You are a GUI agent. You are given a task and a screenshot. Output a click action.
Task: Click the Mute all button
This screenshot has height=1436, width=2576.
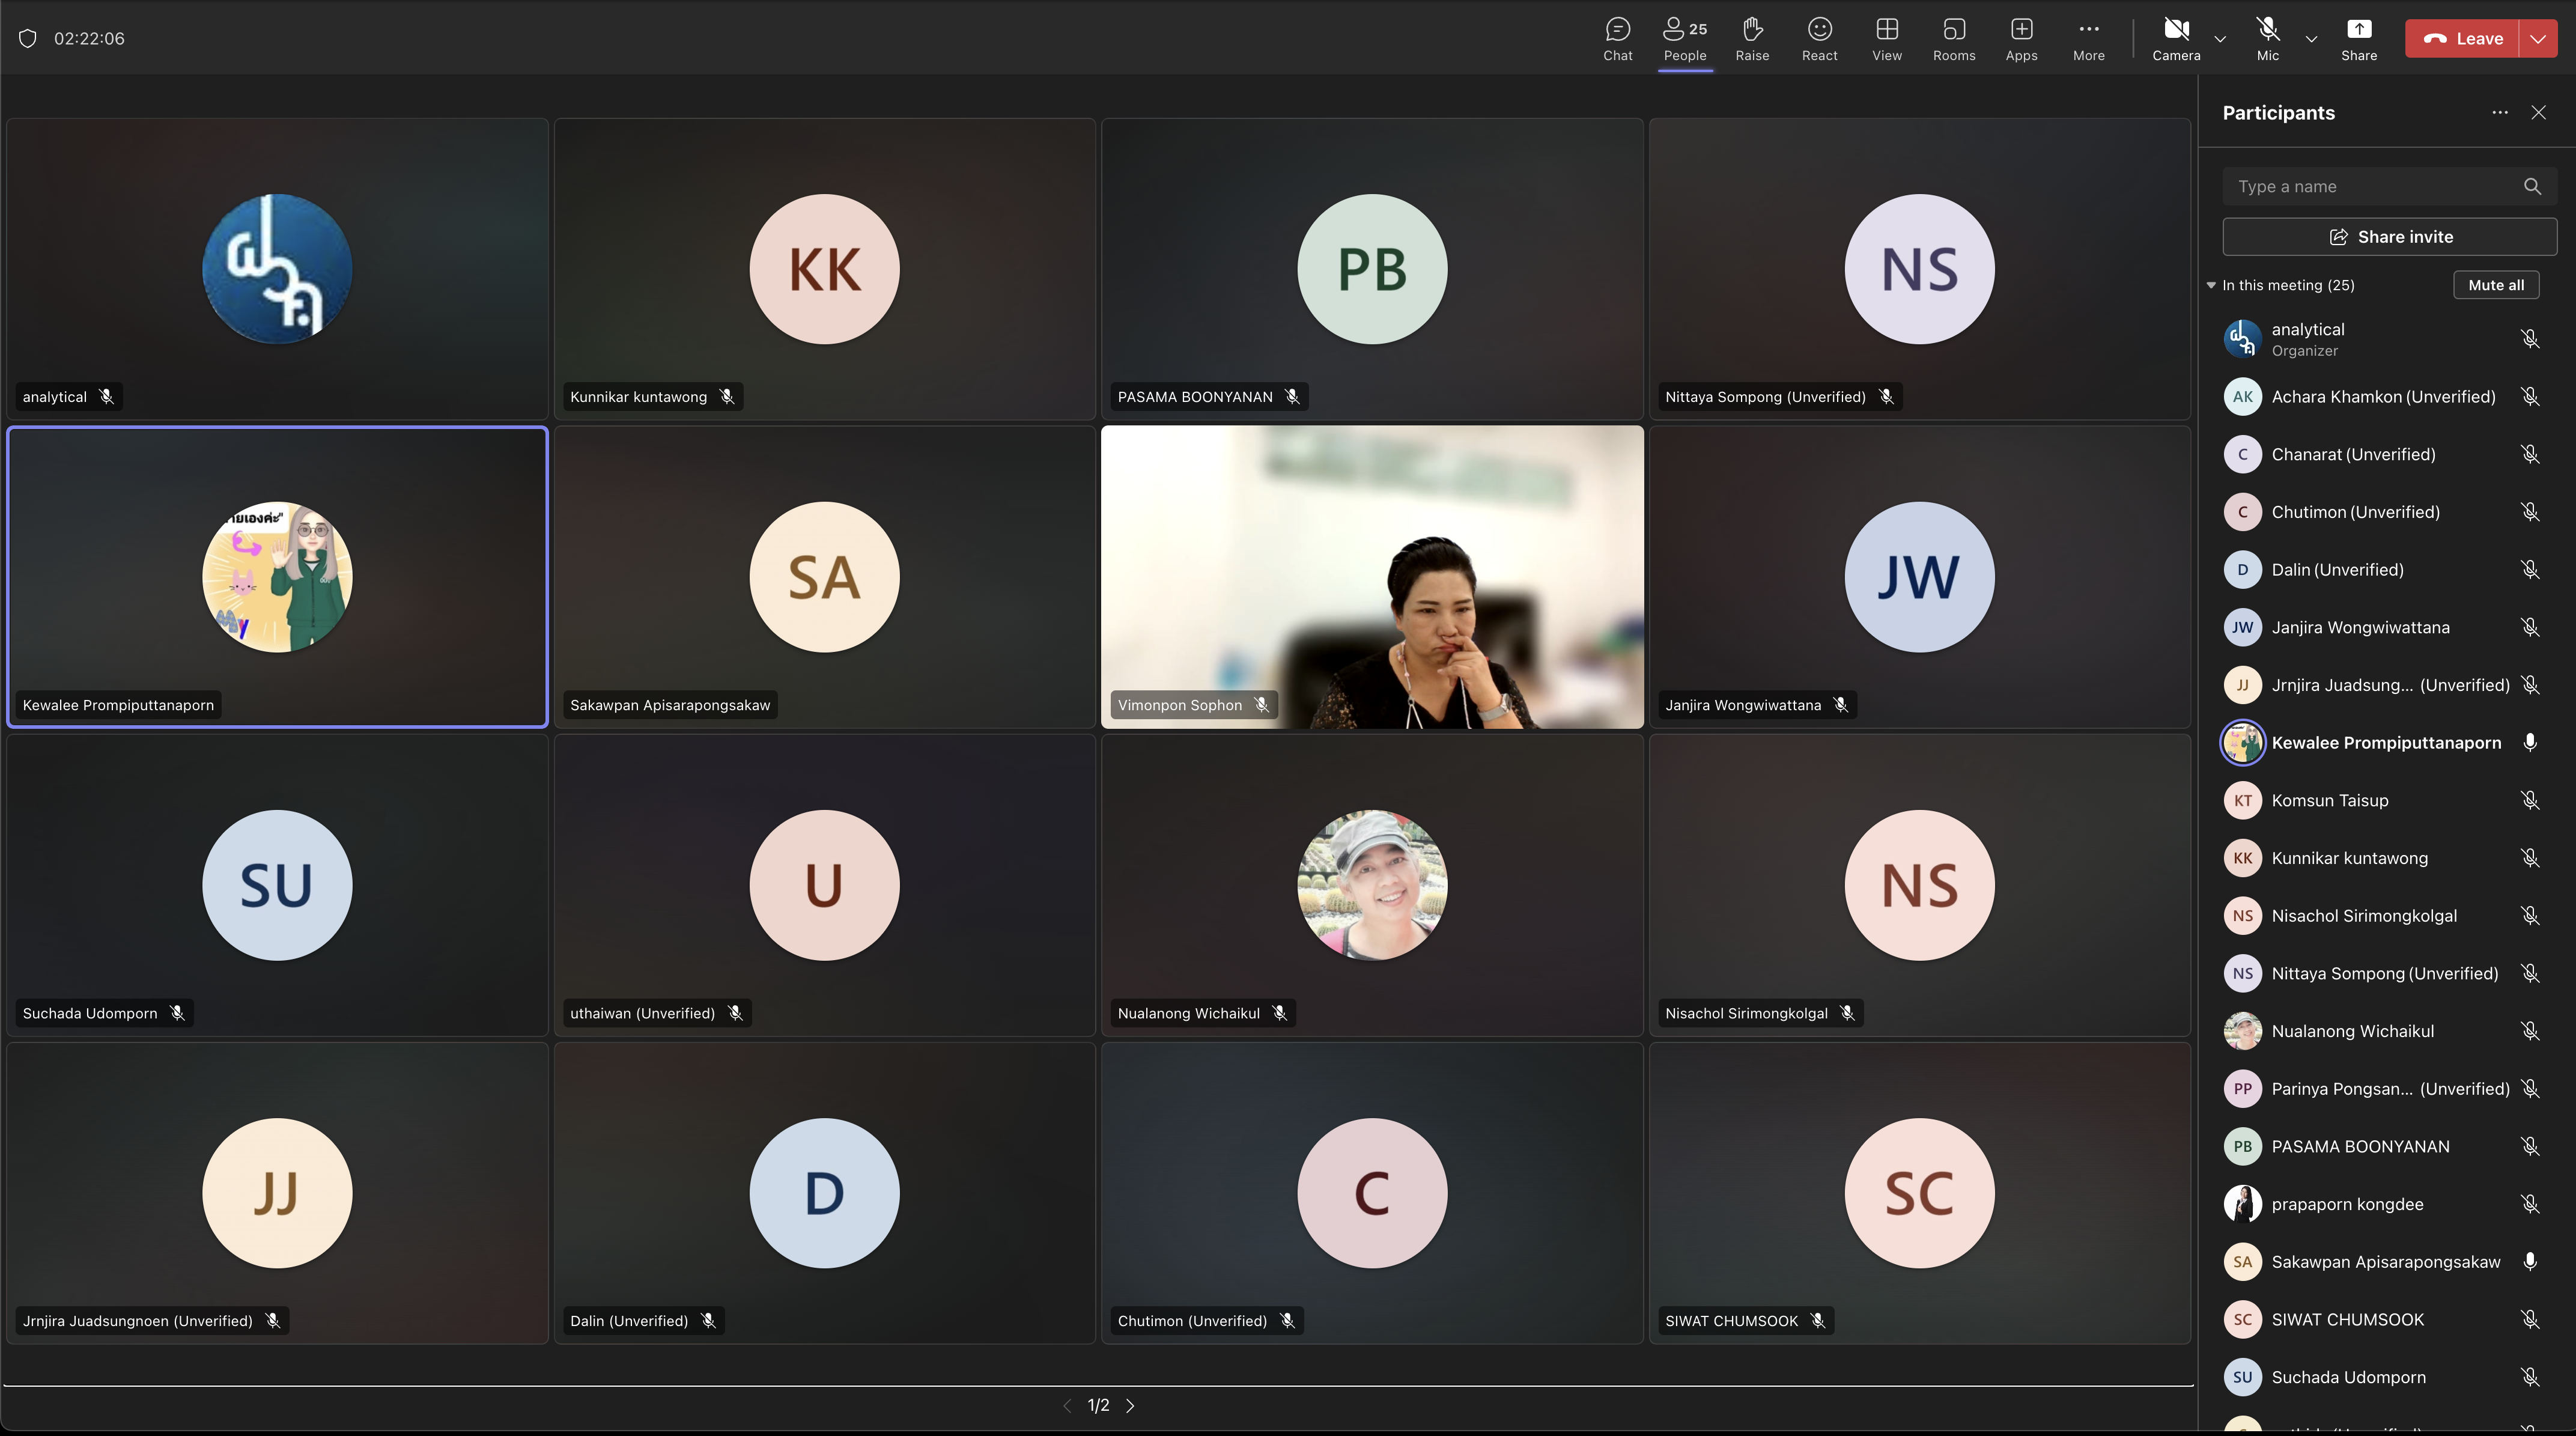[2495, 285]
